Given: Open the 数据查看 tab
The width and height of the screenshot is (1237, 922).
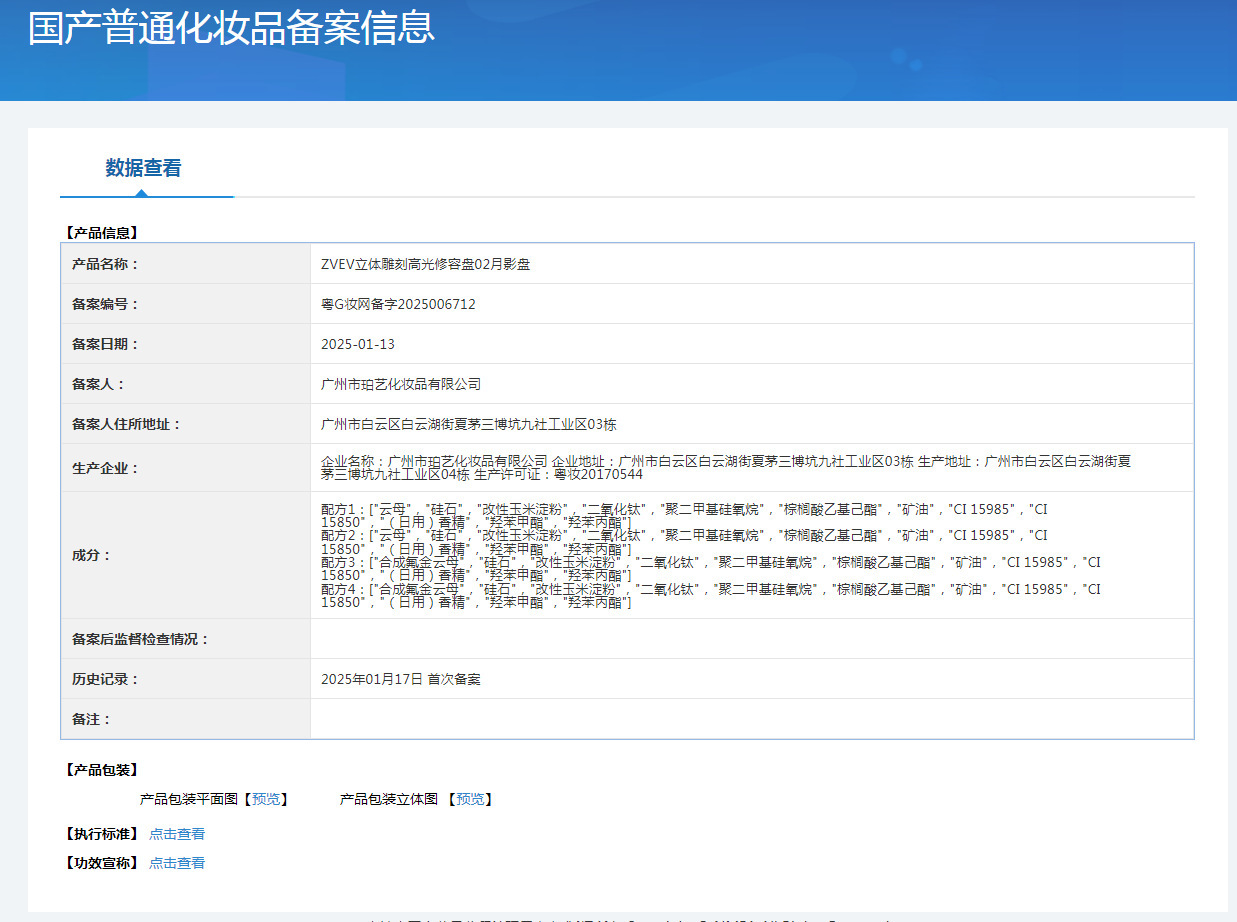Looking at the screenshot, I should (x=144, y=168).
